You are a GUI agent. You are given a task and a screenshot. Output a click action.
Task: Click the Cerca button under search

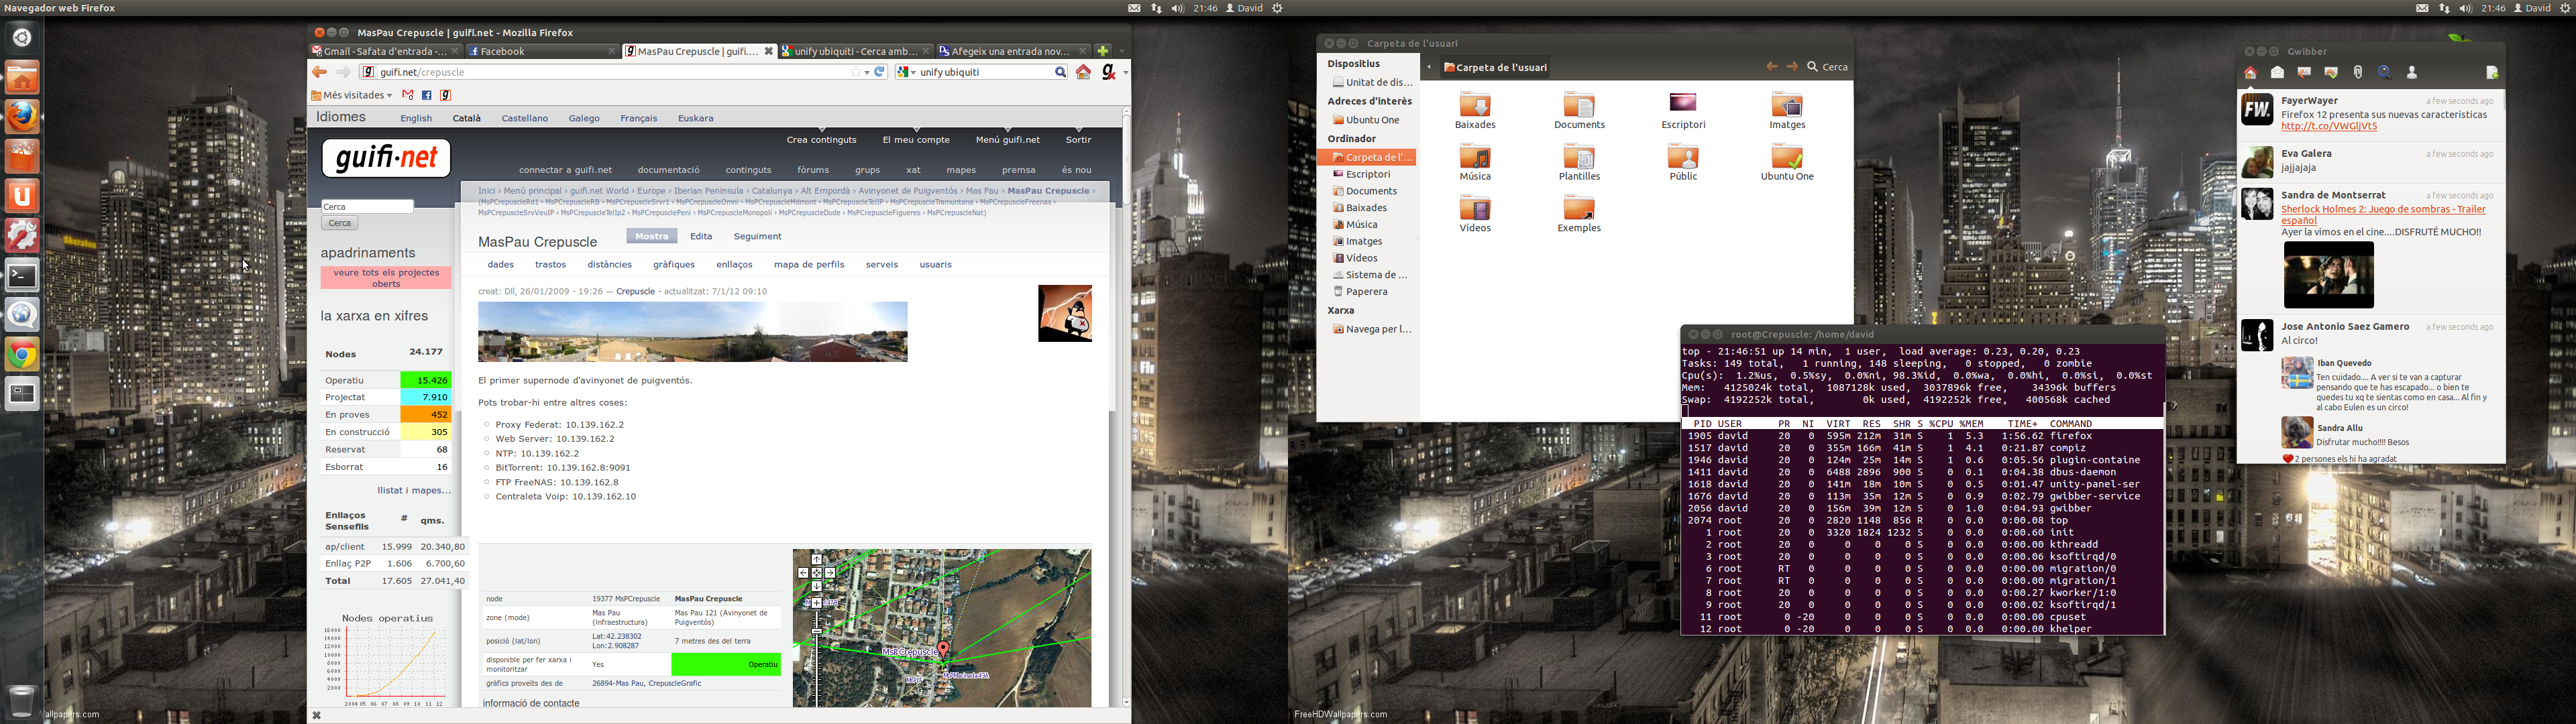[340, 224]
